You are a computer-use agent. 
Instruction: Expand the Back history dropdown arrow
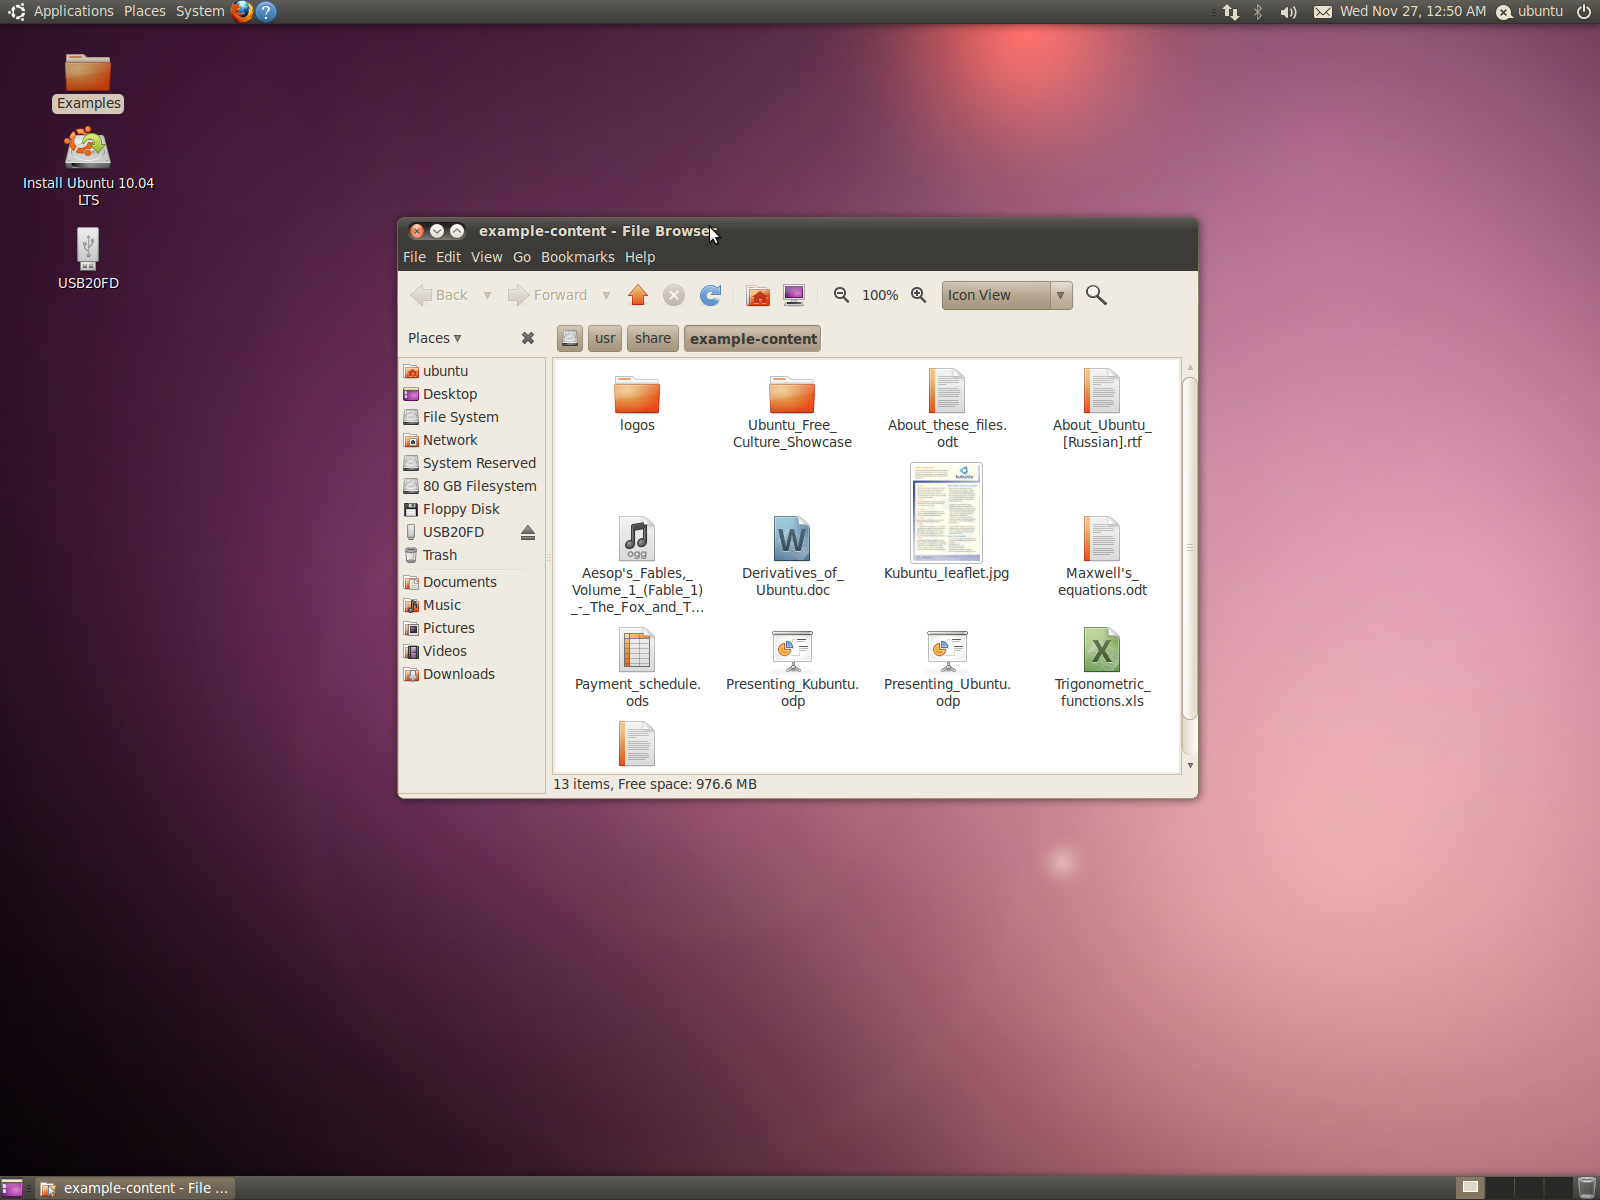(487, 295)
